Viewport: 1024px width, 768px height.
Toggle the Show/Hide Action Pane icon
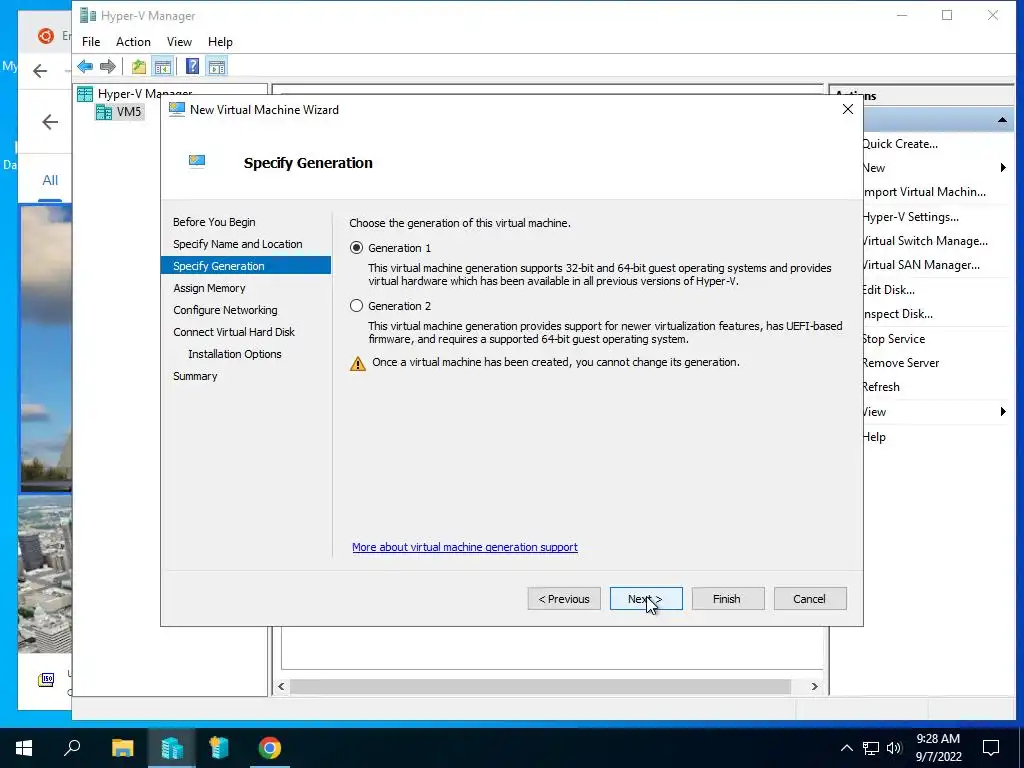click(217, 66)
